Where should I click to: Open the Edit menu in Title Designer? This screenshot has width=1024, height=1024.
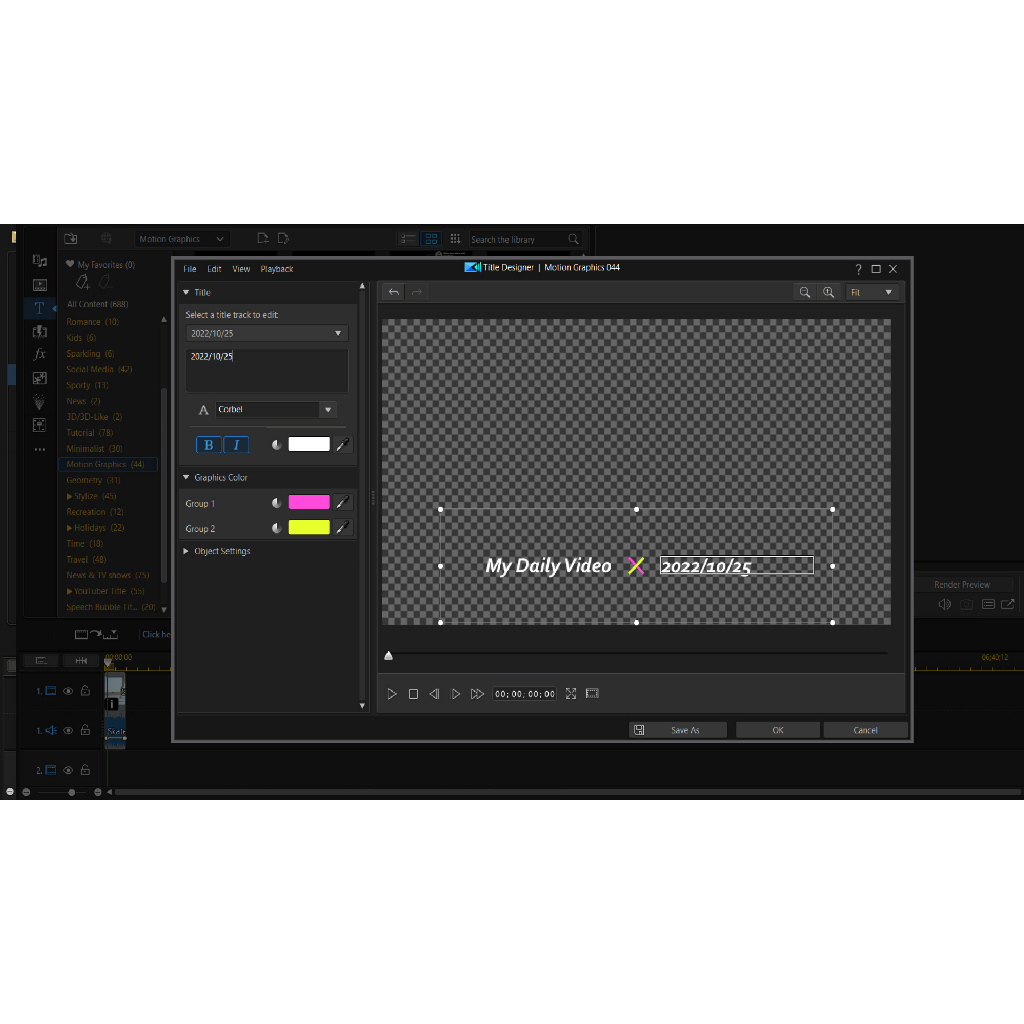pyautogui.click(x=214, y=269)
